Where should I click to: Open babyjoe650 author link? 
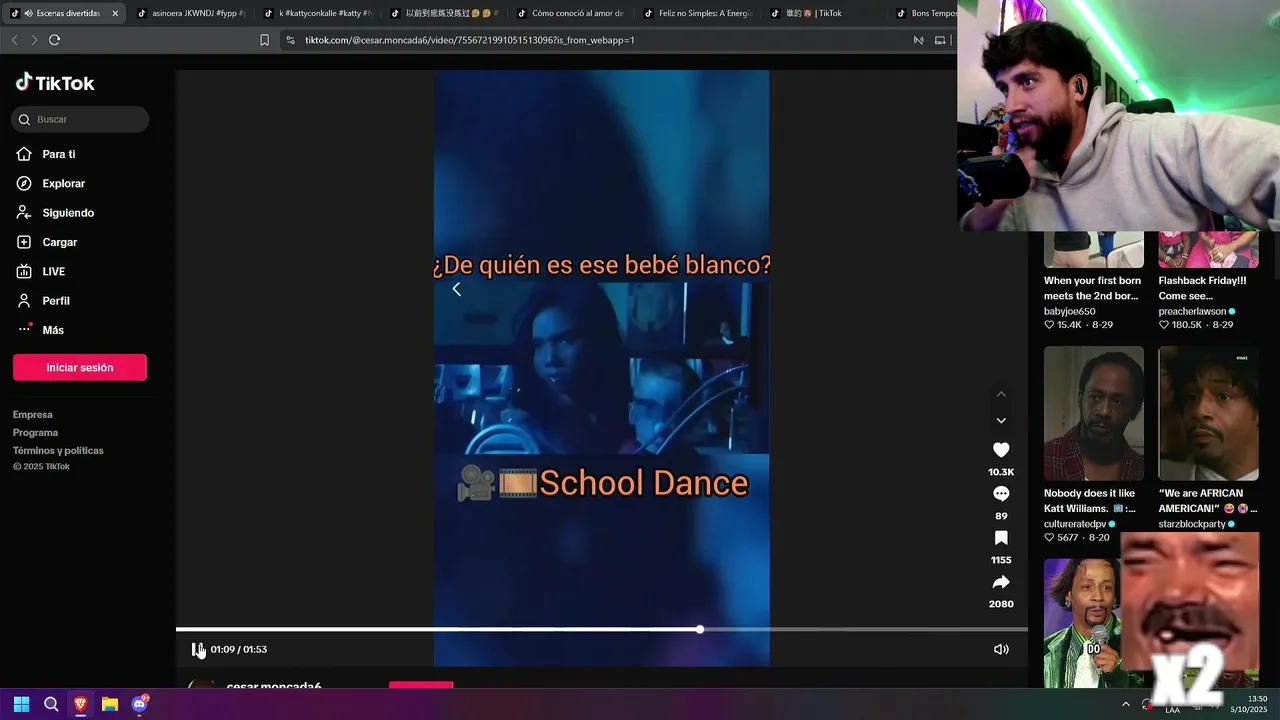(x=1069, y=311)
